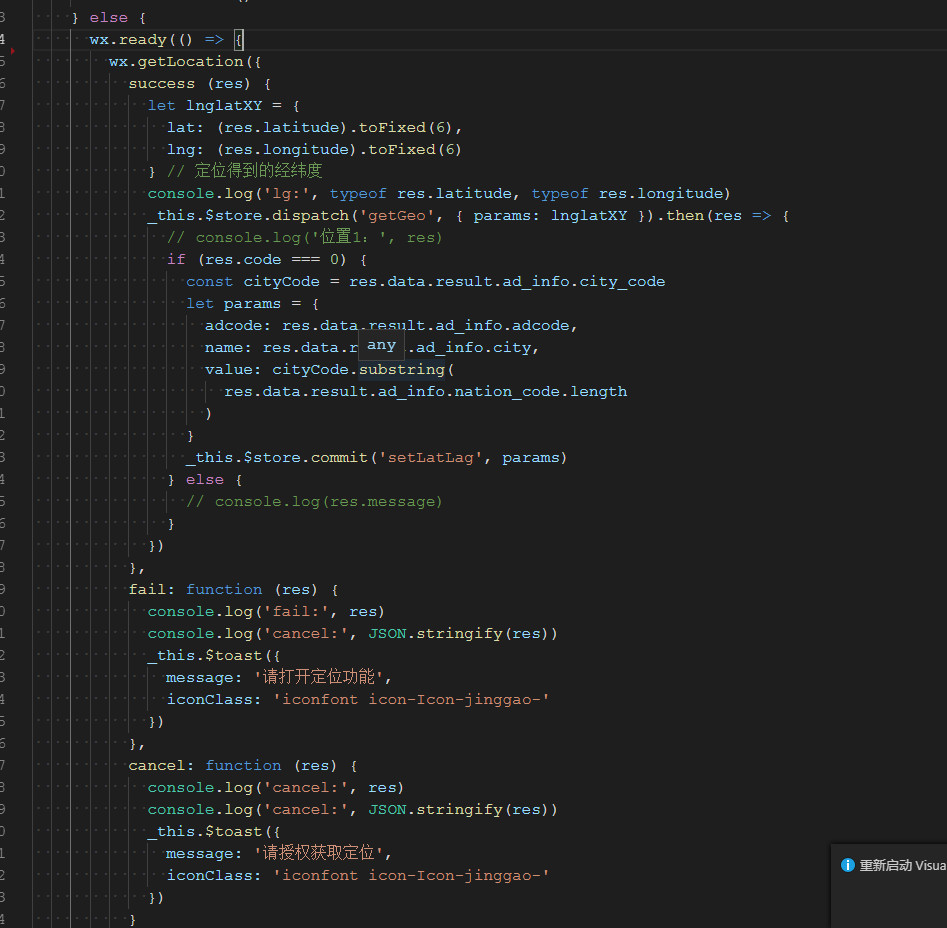The image size is (947, 928).
Task: Click the blue info icon in notification
Action: pos(847,866)
